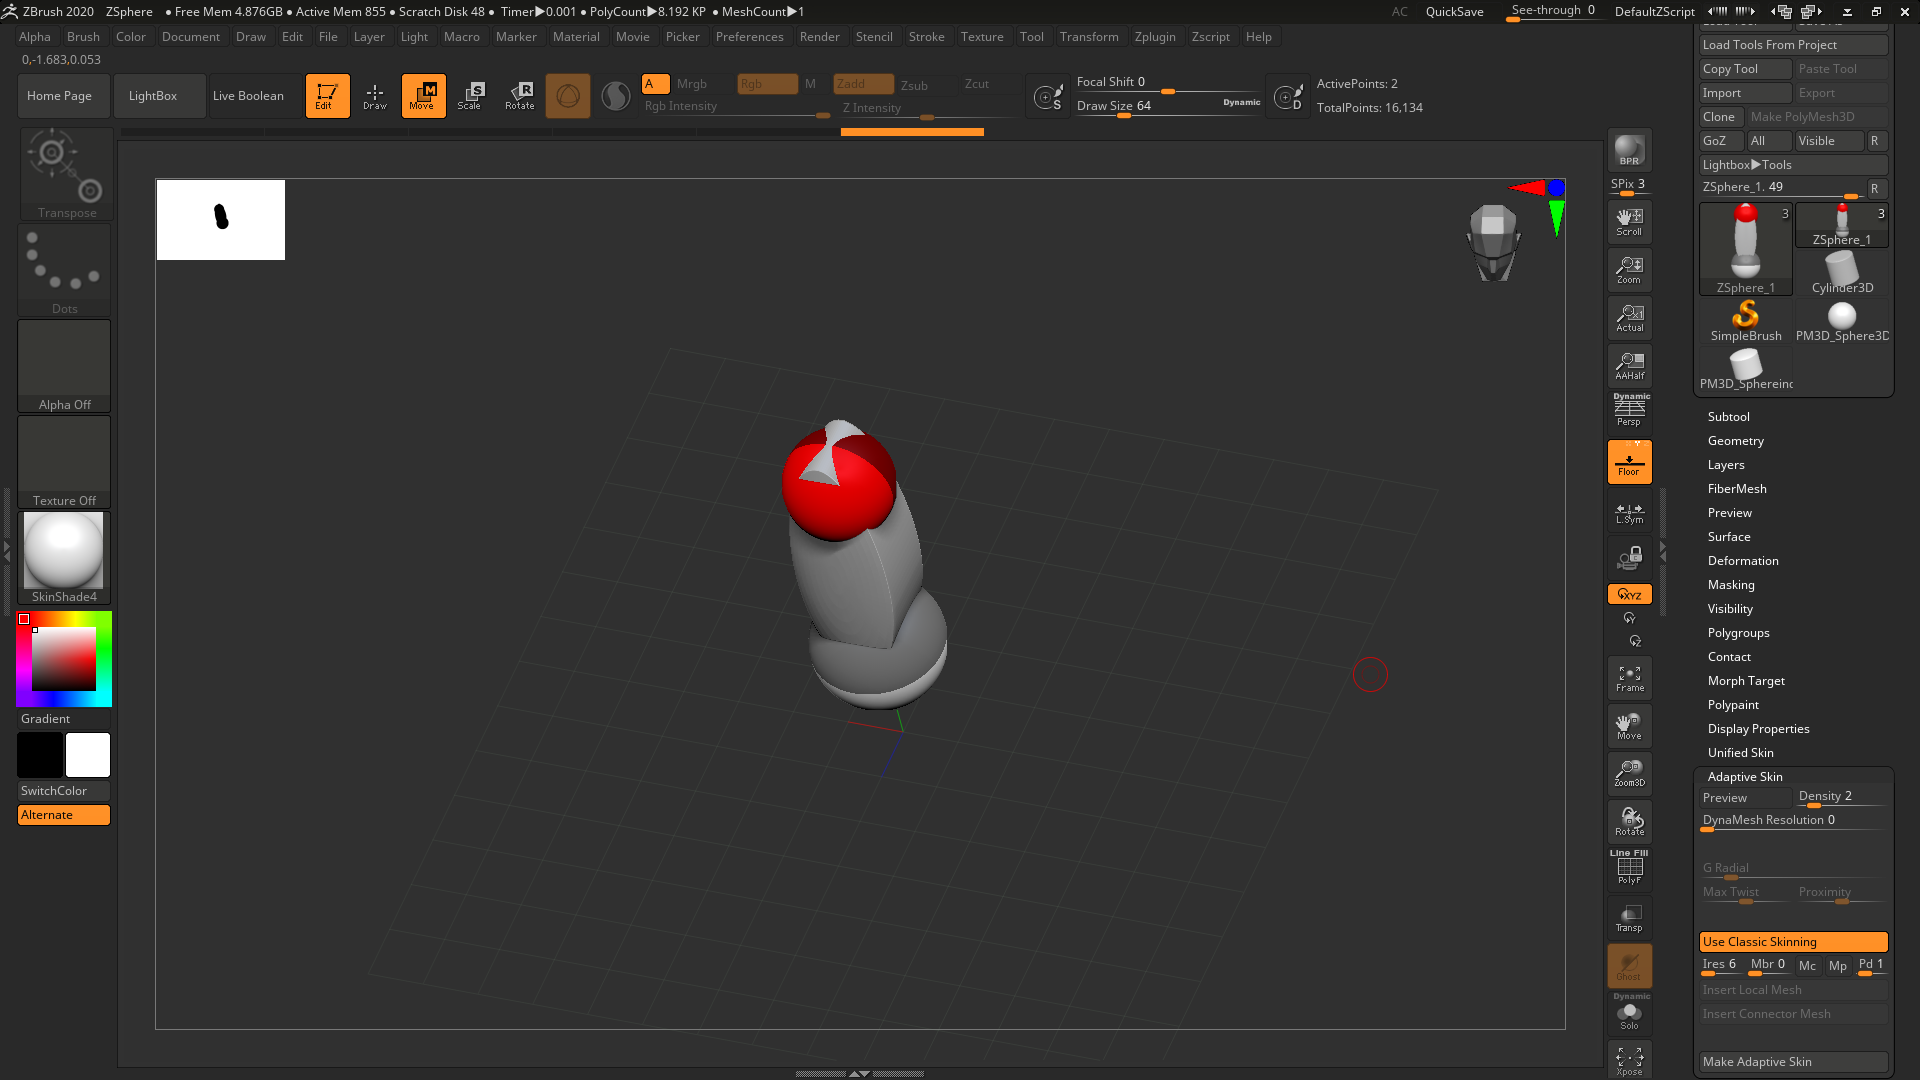Open the Zplugin menu
This screenshot has height=1082, width=1920.
tap(1155, 37)
